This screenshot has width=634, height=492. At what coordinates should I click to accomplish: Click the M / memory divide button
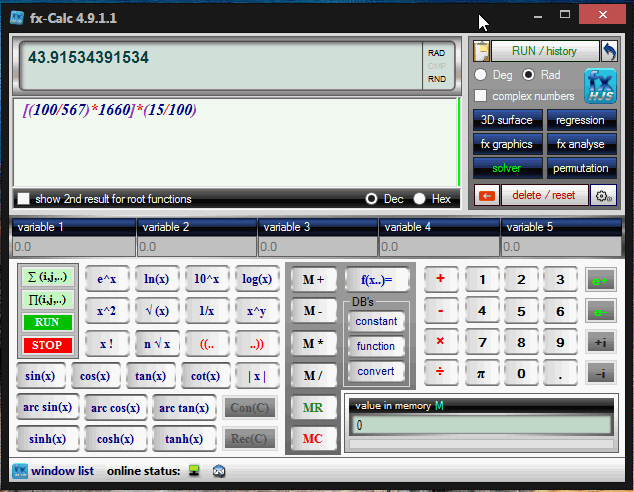pos(313,376)
